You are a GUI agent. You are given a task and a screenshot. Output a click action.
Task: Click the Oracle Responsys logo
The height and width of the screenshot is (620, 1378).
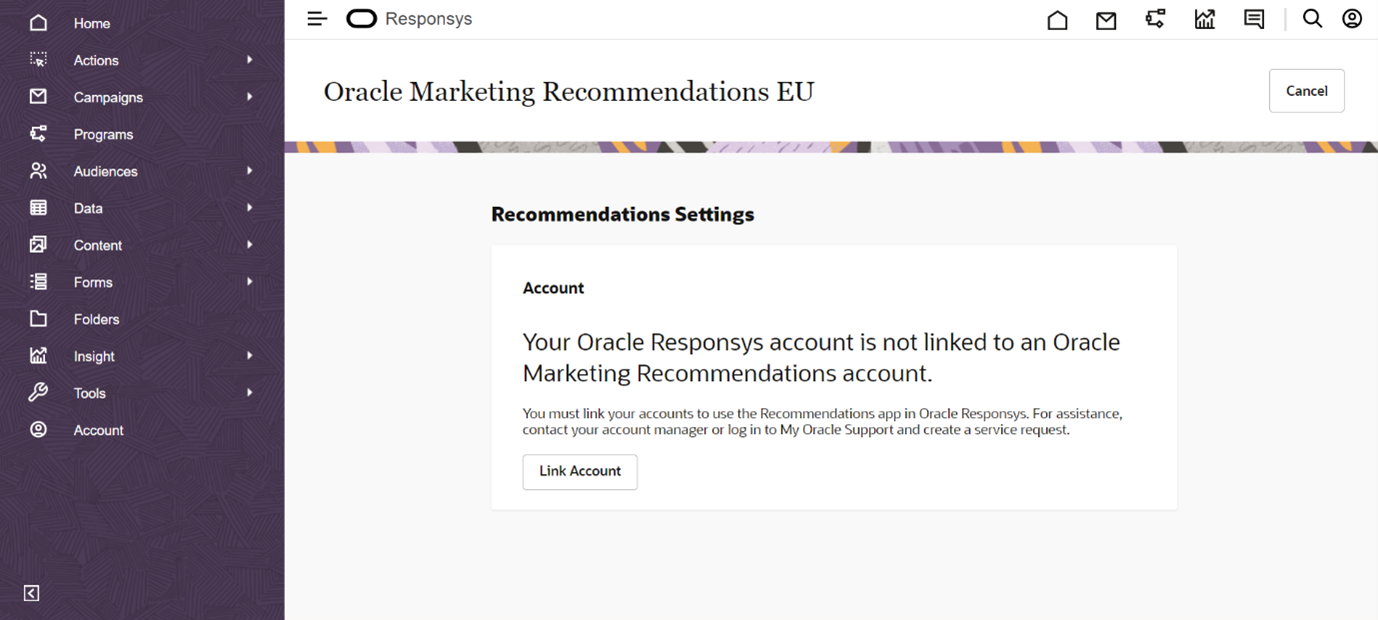tap(408, 19)
